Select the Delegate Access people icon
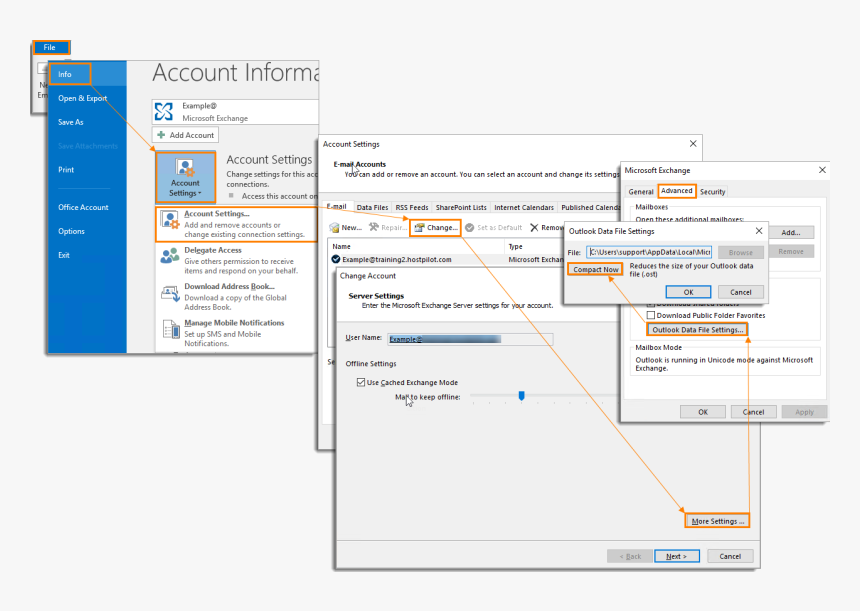Viewport: 860px width, 611px height. (169, 257)
